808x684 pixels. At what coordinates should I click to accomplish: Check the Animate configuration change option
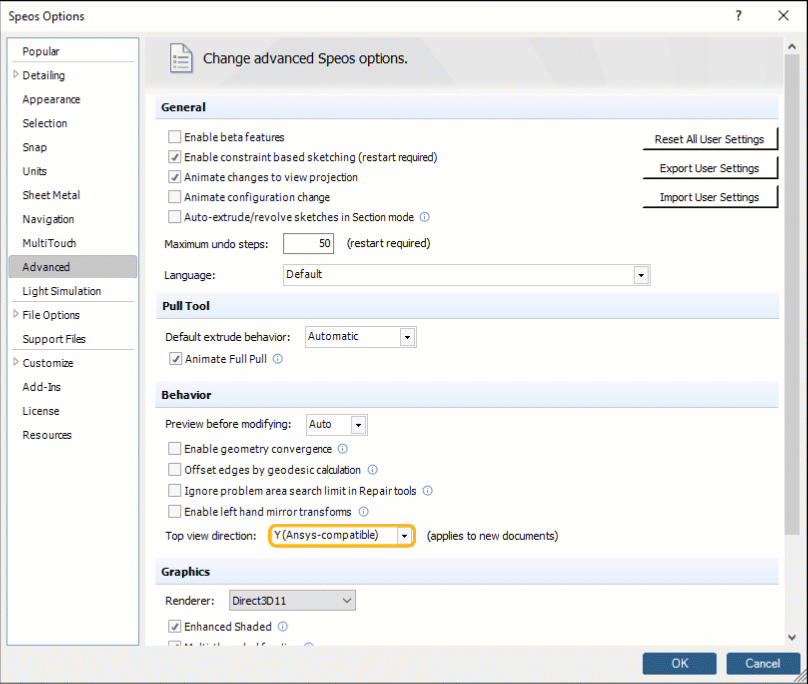click(x=174, y=198)
